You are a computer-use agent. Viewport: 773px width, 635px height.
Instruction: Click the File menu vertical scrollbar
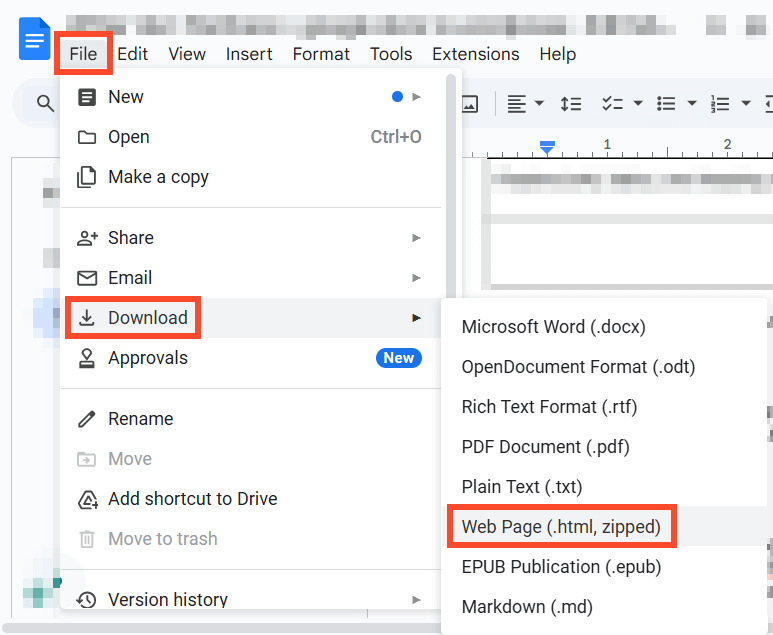tap(451, 187)
